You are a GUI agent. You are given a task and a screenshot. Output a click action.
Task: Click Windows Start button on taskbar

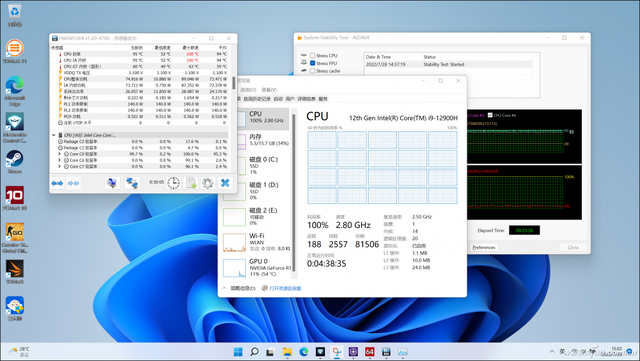pos(238,352)
